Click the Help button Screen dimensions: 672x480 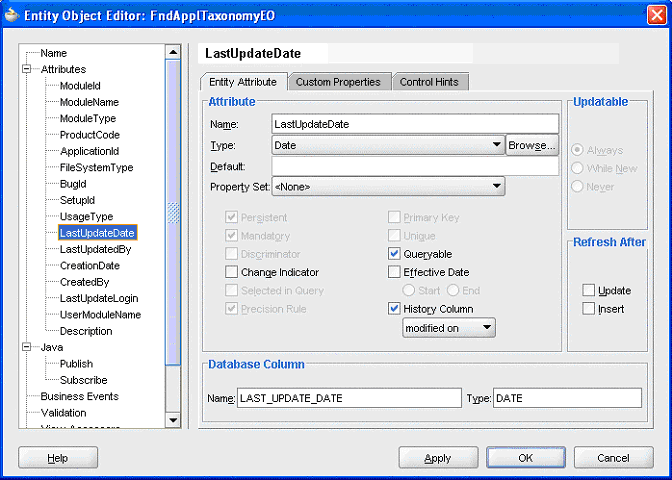pyautogui.click(x=58, y=458)
